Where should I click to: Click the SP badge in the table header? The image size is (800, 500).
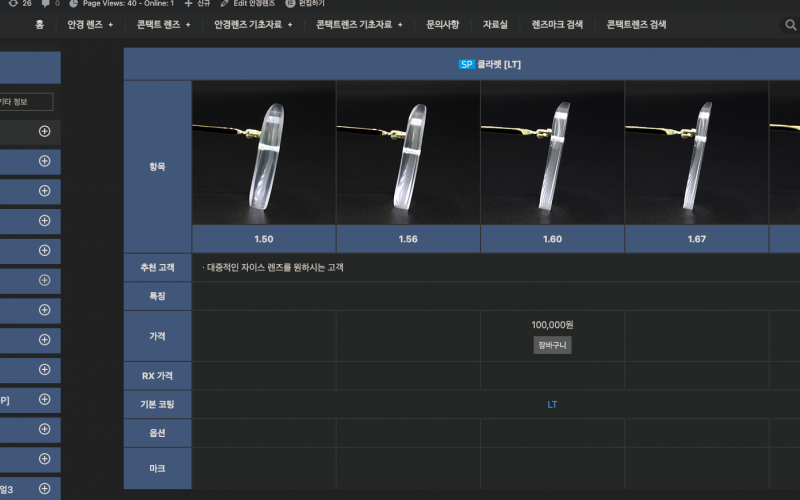click(466, 65)
